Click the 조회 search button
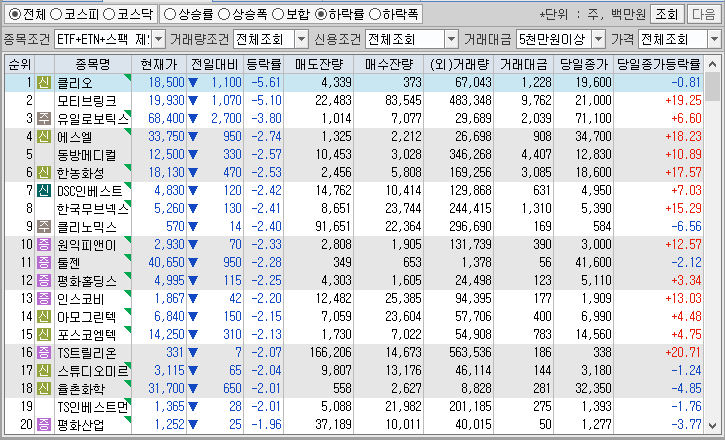 [x=667, y=14]
